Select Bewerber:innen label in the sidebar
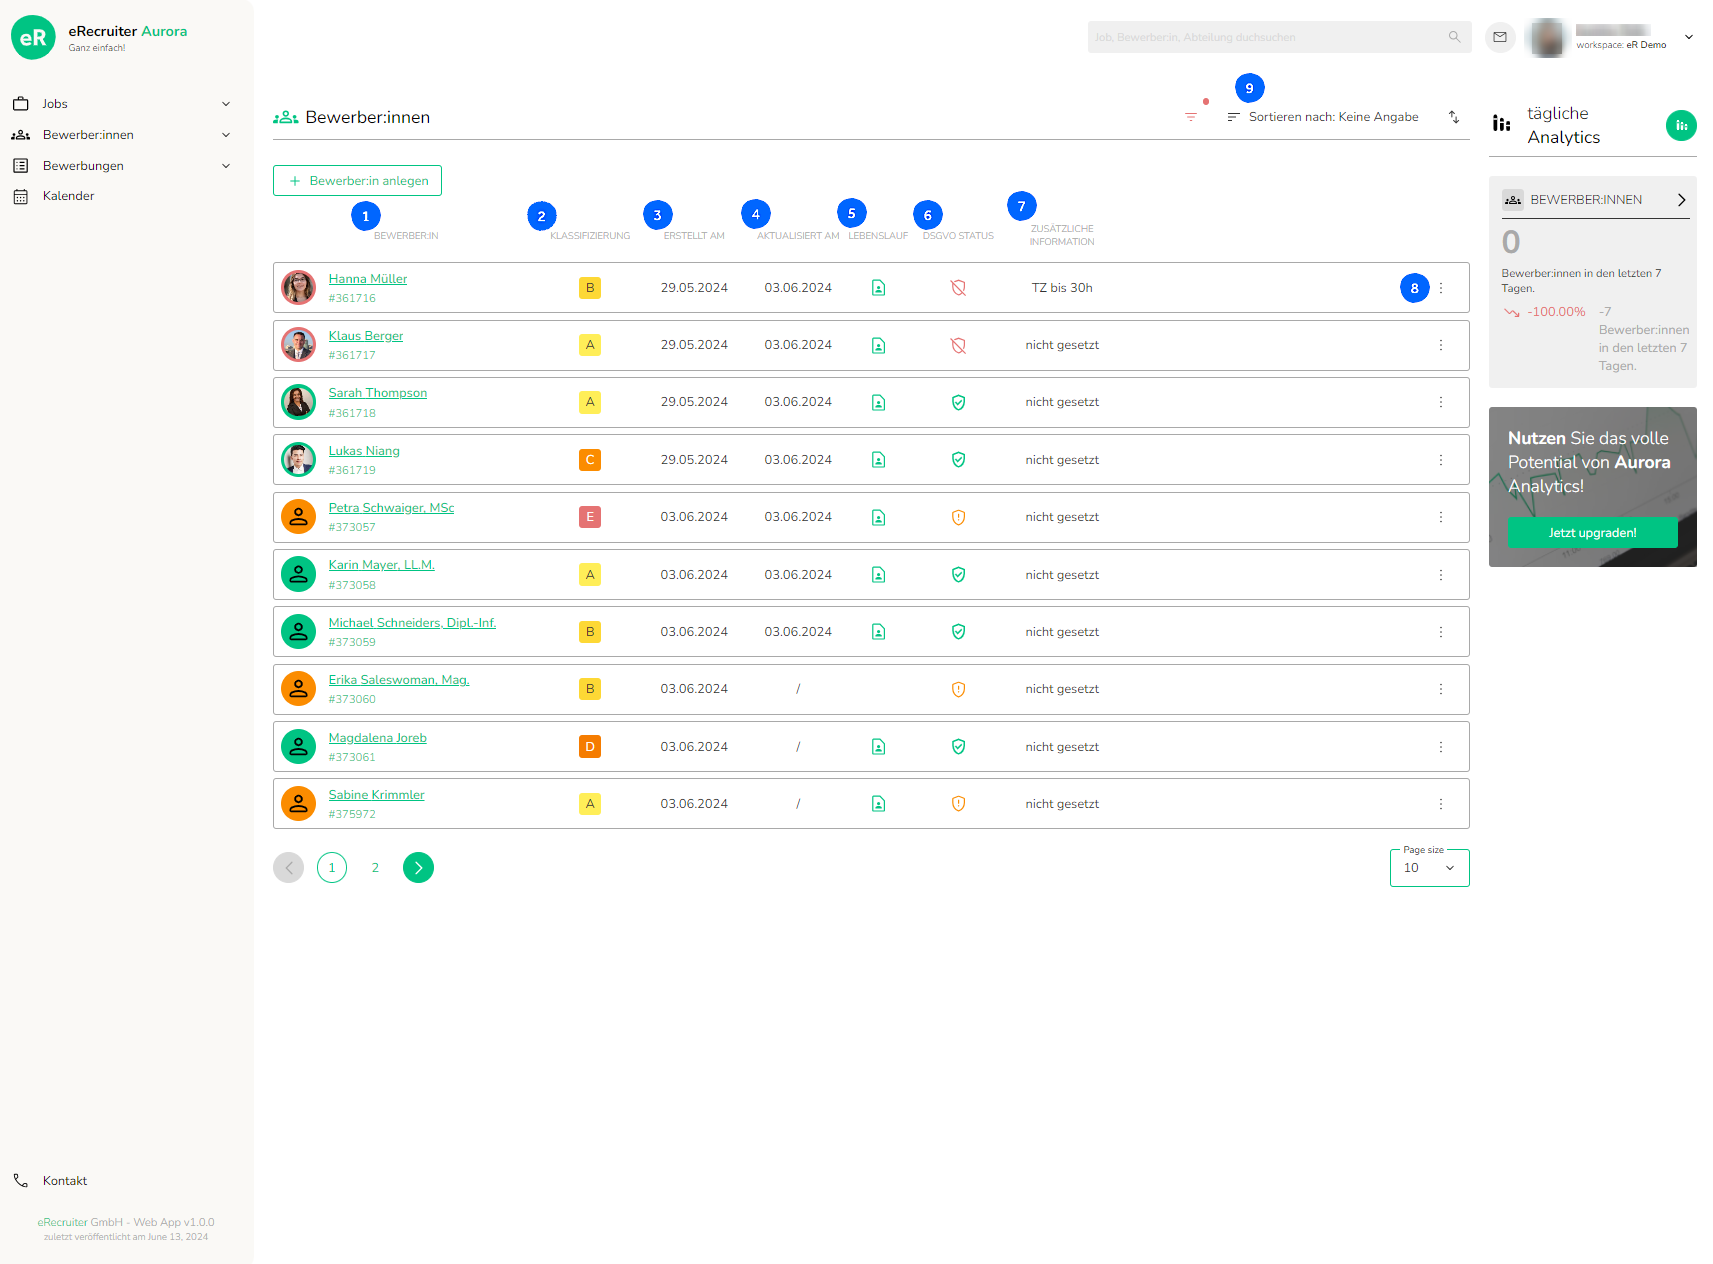 (x=88, y=135)
